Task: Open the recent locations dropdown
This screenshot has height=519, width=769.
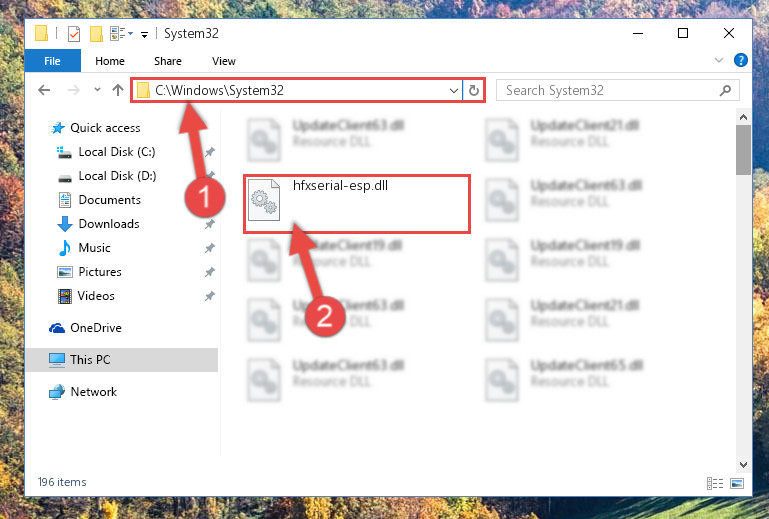Action: pos(97,89)
